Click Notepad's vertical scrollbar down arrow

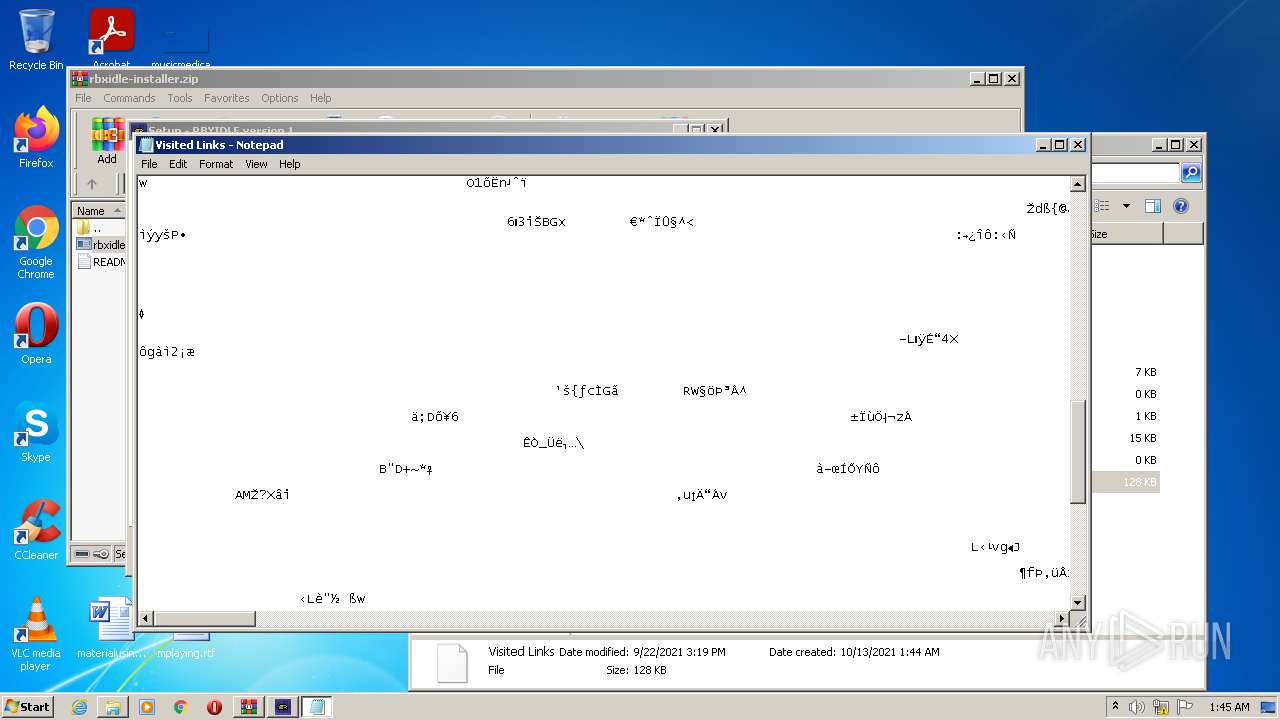click(1078, 602)
